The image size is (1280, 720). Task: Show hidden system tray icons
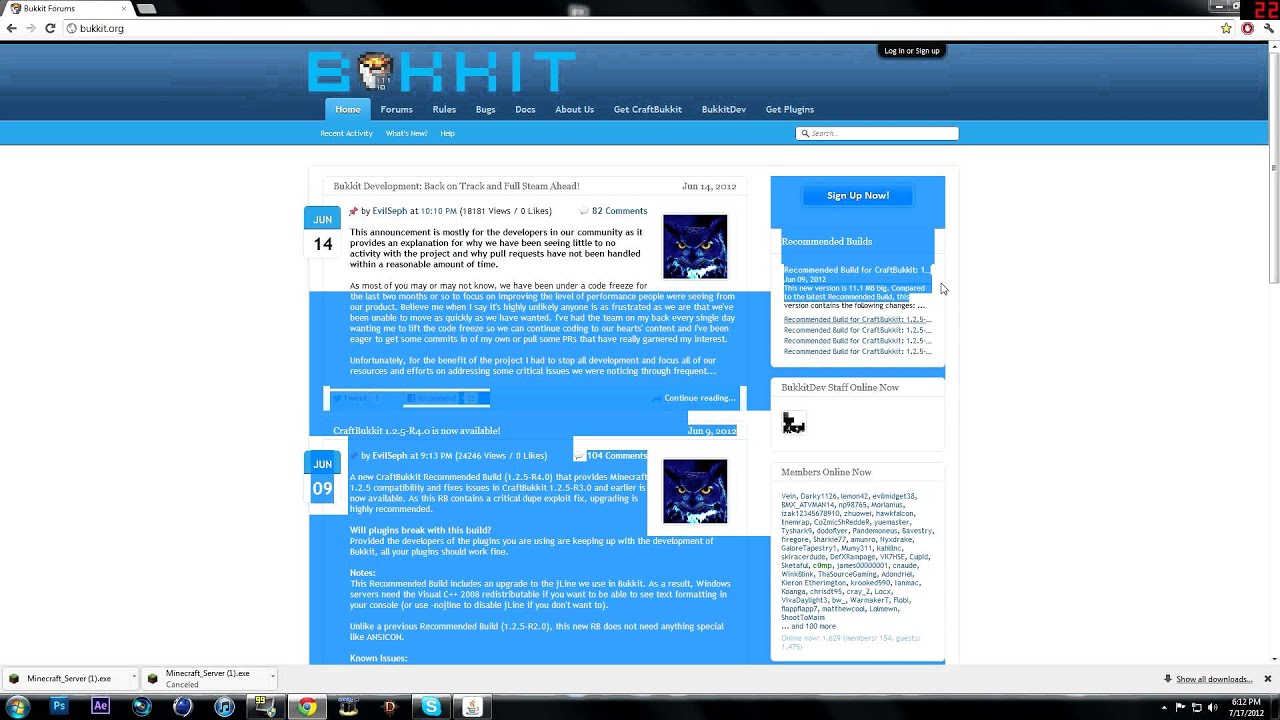coord(1165,707)
